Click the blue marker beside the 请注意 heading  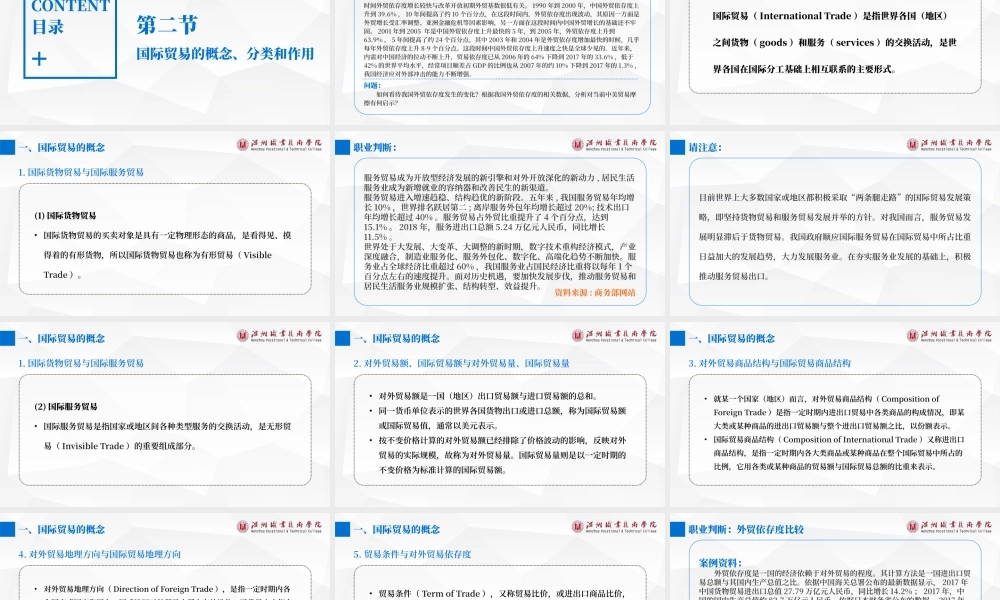click(x=677, y=146)
